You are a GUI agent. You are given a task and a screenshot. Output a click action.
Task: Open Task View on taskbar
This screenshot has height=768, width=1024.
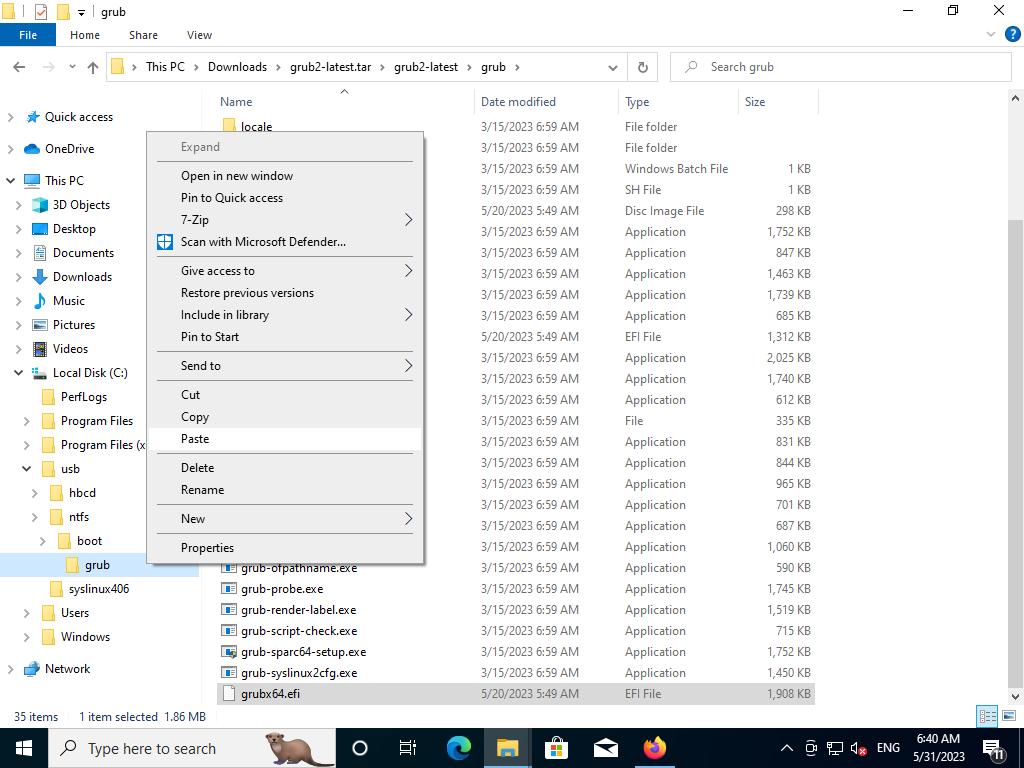pos(408,748)
